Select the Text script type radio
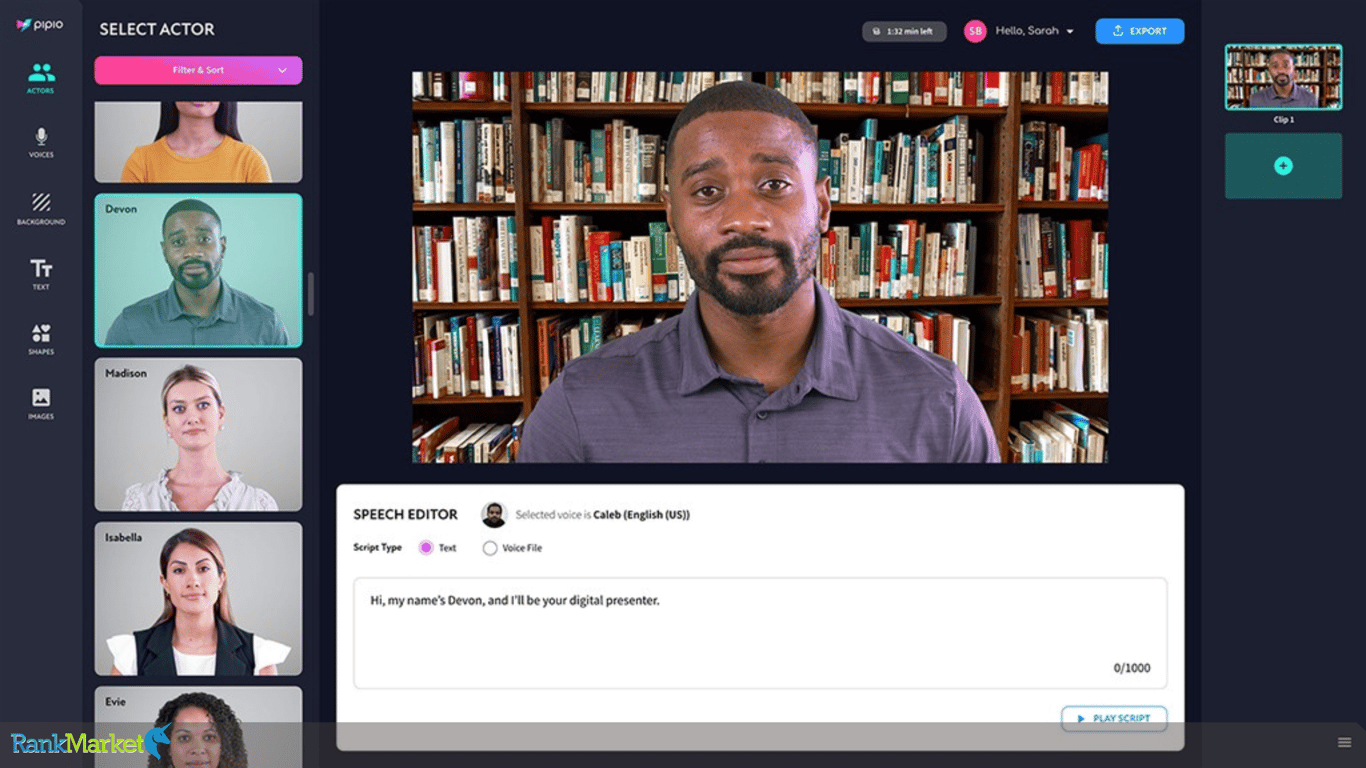The width and height of the screenshot is (1366, 768). [x=426, y=548]
